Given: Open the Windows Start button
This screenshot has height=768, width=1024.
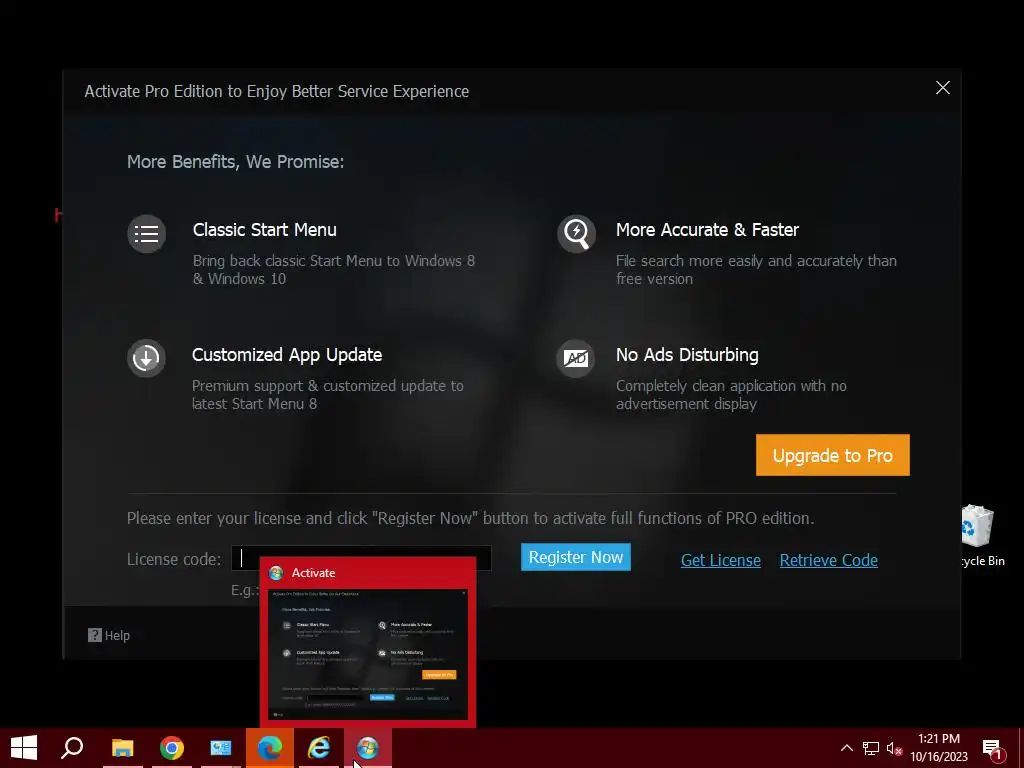Looking at the screenshot, I should (x=24, y=748).
